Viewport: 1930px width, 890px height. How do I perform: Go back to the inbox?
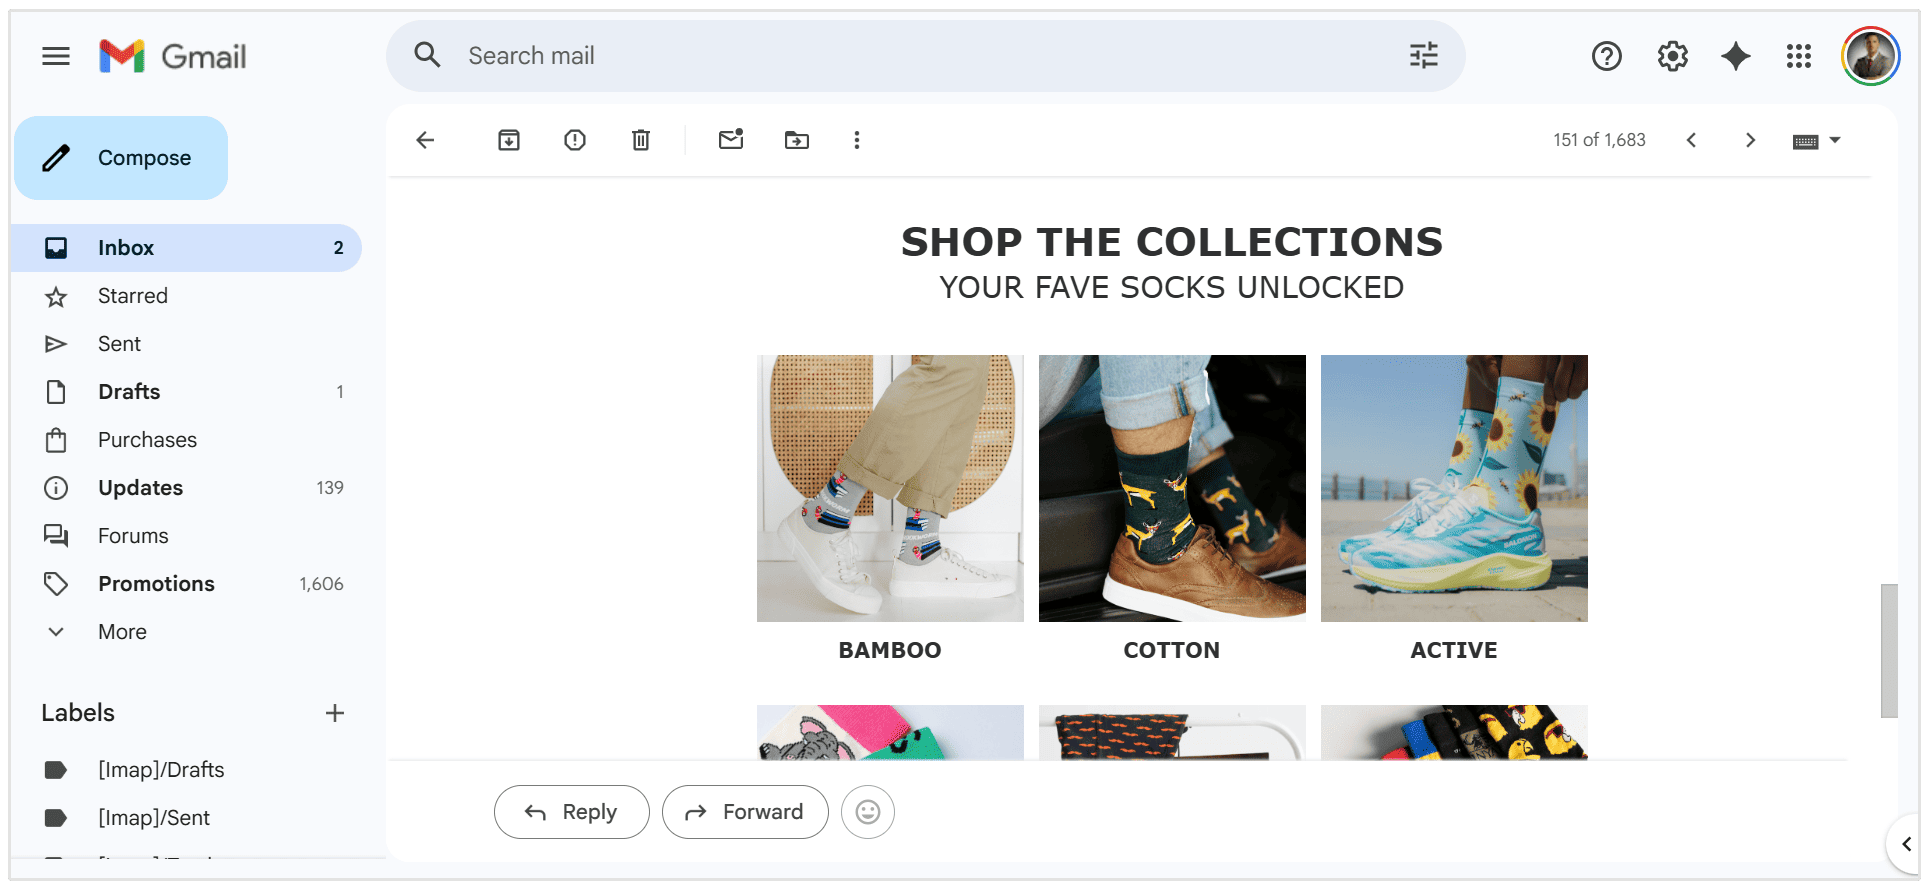(425, 140)
